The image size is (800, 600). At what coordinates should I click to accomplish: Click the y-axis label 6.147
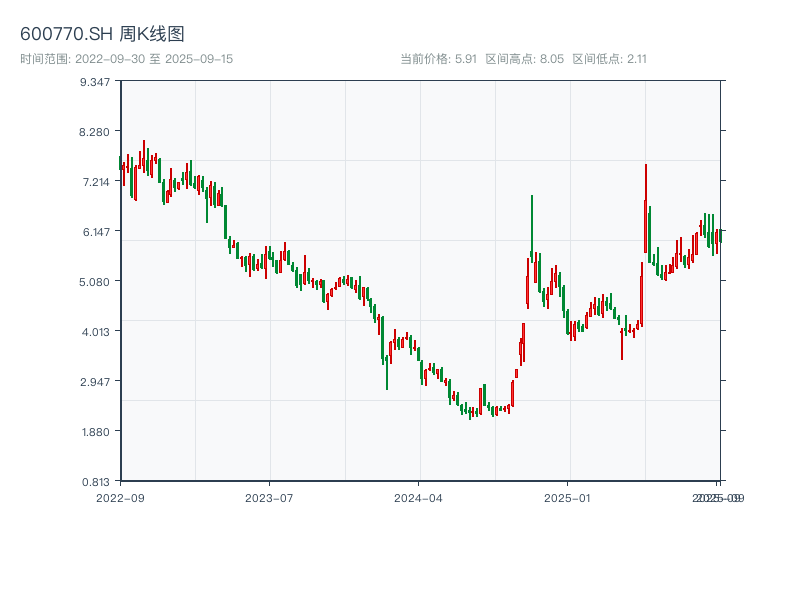96,232
